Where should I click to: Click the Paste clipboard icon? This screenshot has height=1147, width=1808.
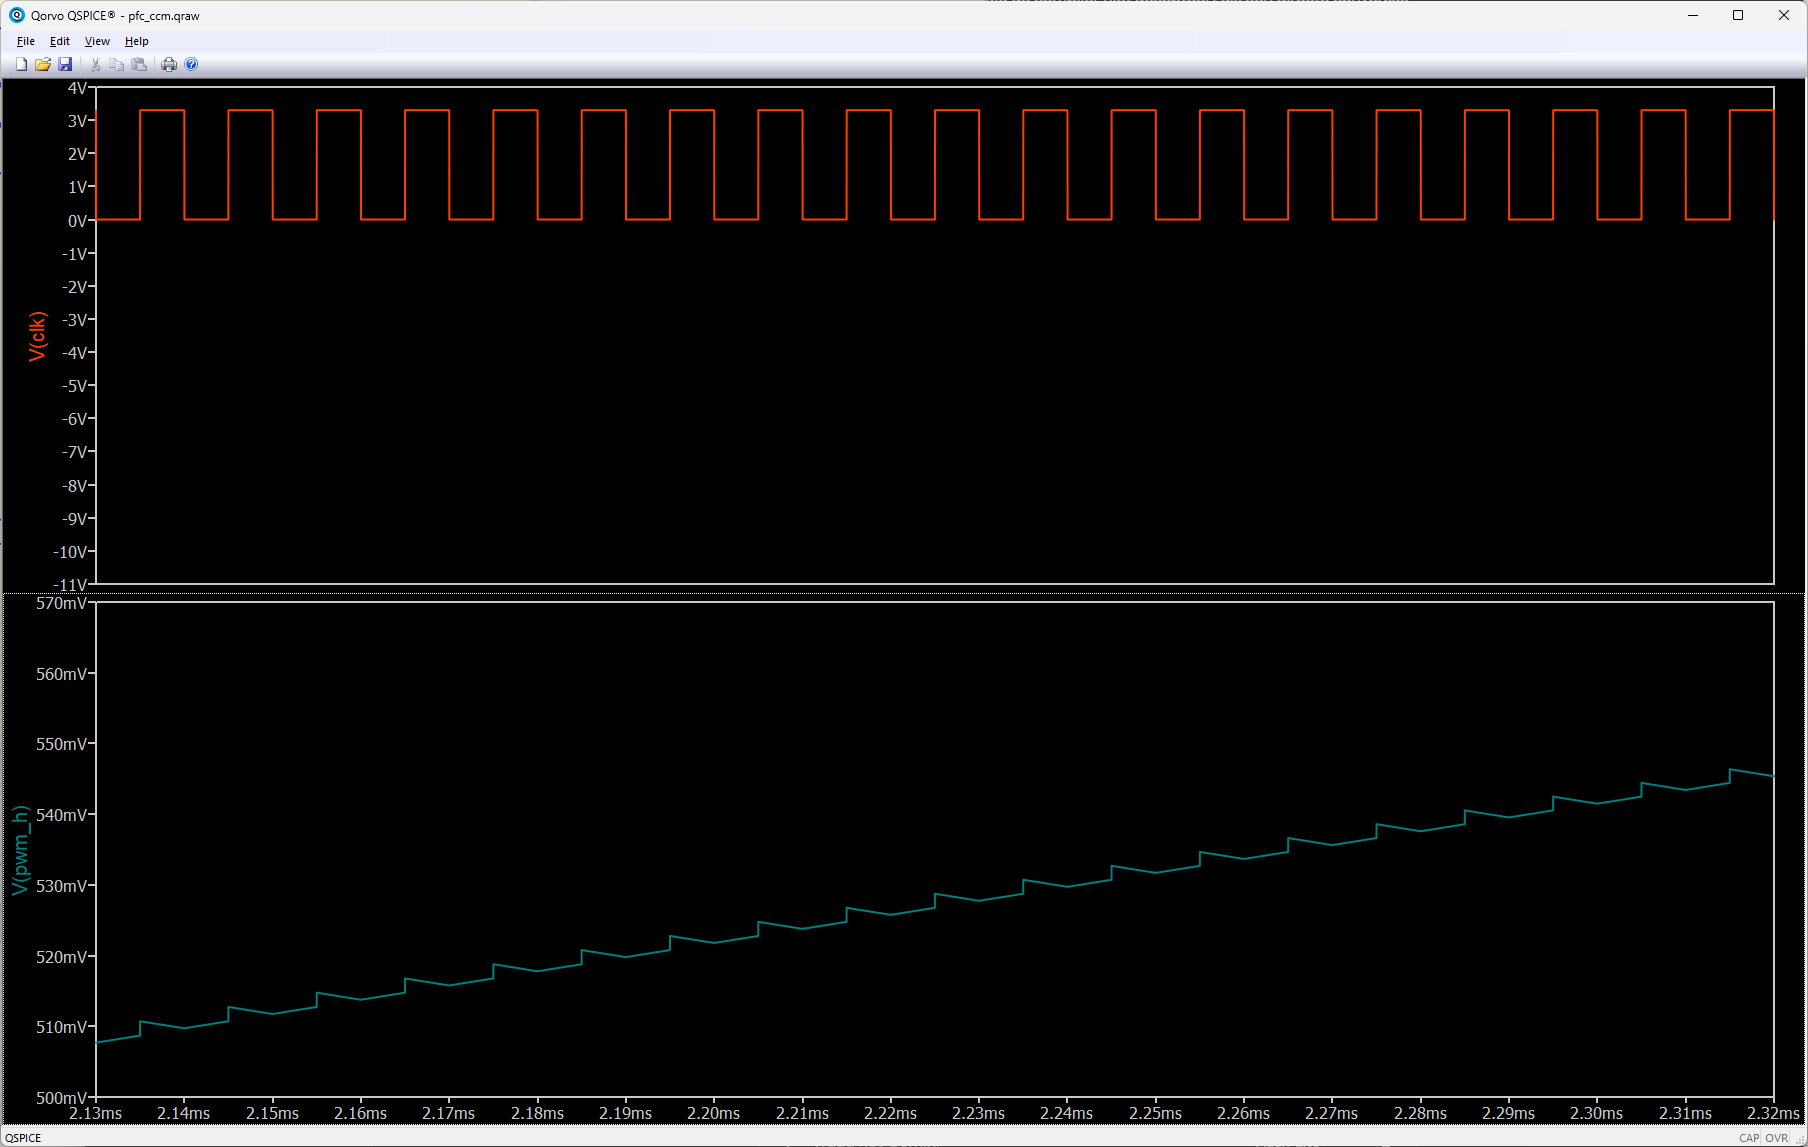pos(139,64)
